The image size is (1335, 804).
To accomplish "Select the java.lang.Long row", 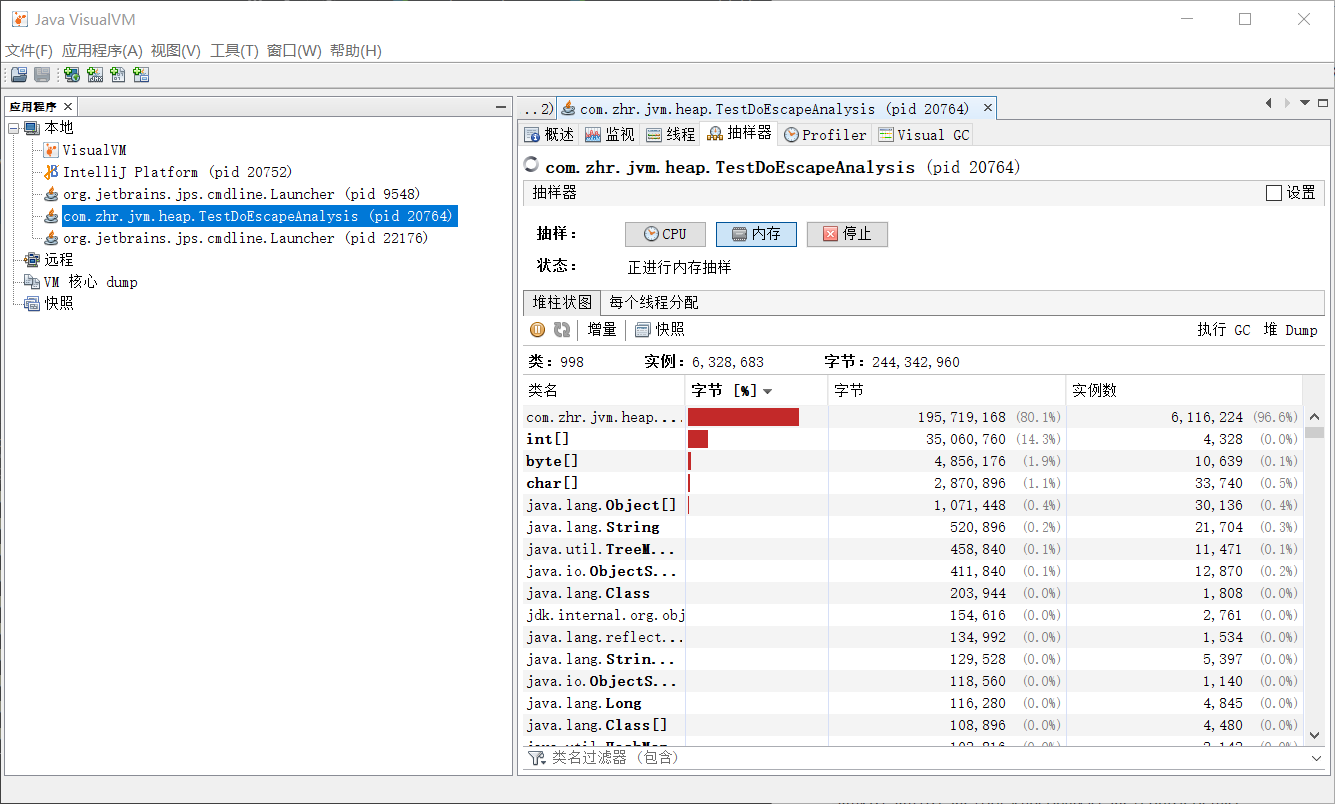I will click(x=912, y=703).
